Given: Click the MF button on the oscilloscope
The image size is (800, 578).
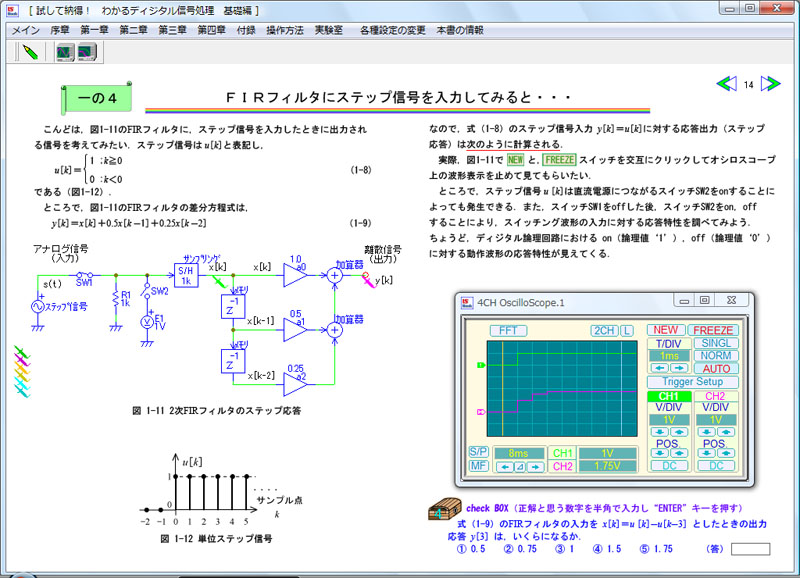Looking at the screenshot, I should (x=479, y=466).
